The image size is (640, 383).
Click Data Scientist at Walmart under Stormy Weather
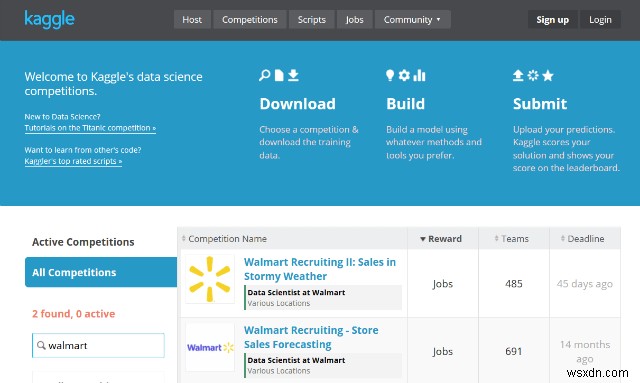click(296, 292)
